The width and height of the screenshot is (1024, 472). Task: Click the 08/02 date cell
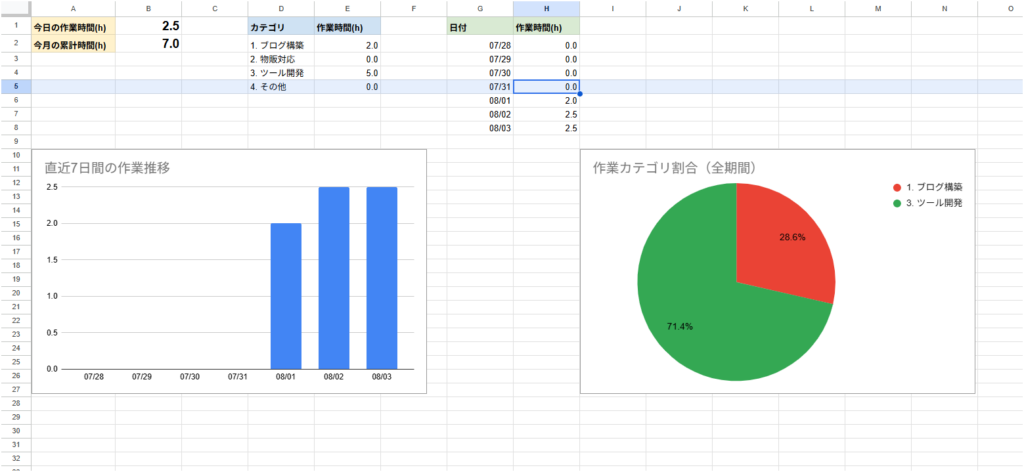480,114
